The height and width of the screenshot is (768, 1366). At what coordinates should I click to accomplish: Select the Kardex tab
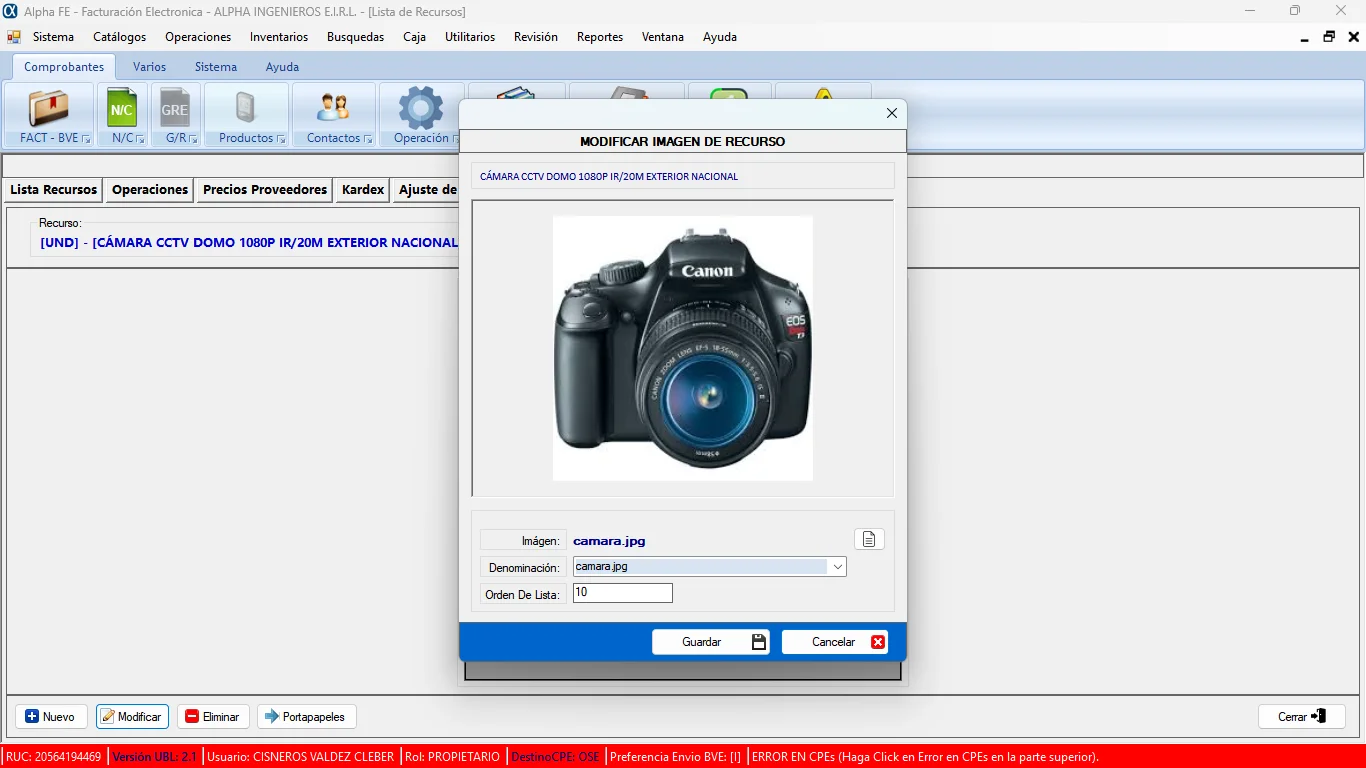[x=363, y=190]
